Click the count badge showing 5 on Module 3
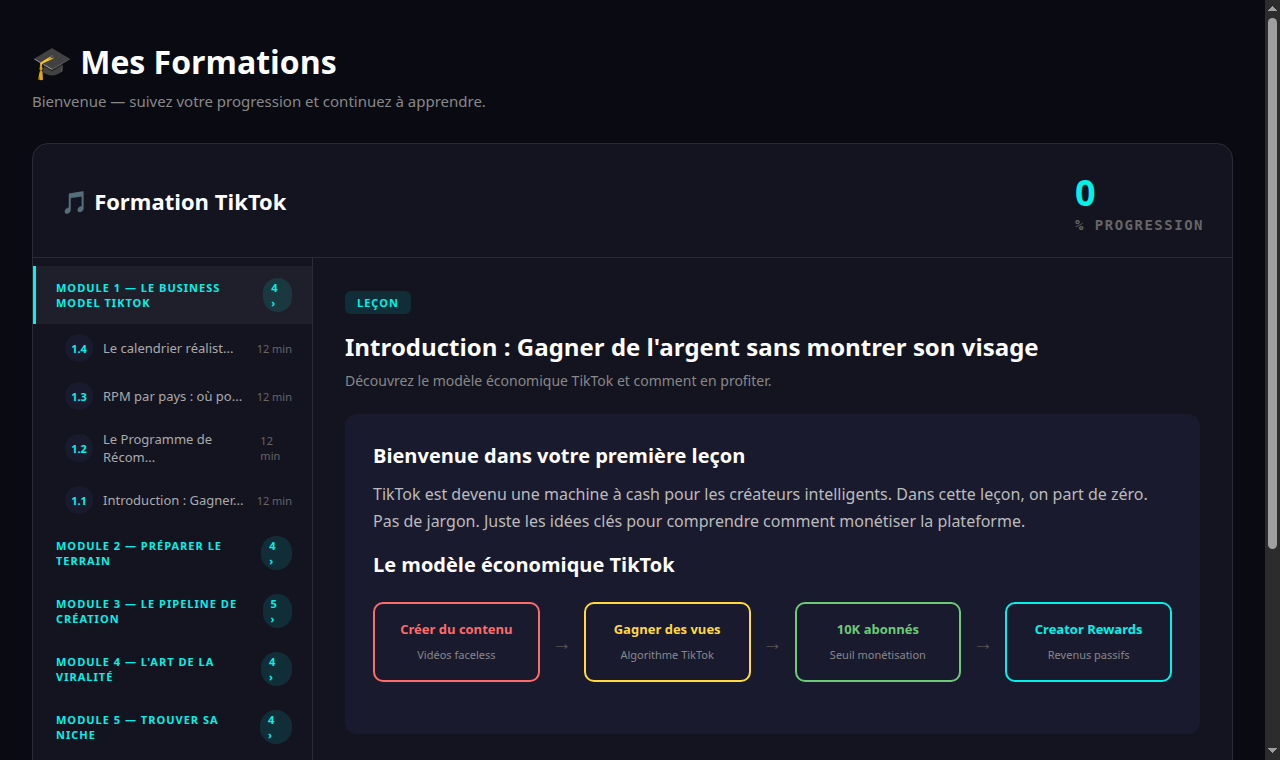This screenshot has height=760, width=1280. point(276,611)
